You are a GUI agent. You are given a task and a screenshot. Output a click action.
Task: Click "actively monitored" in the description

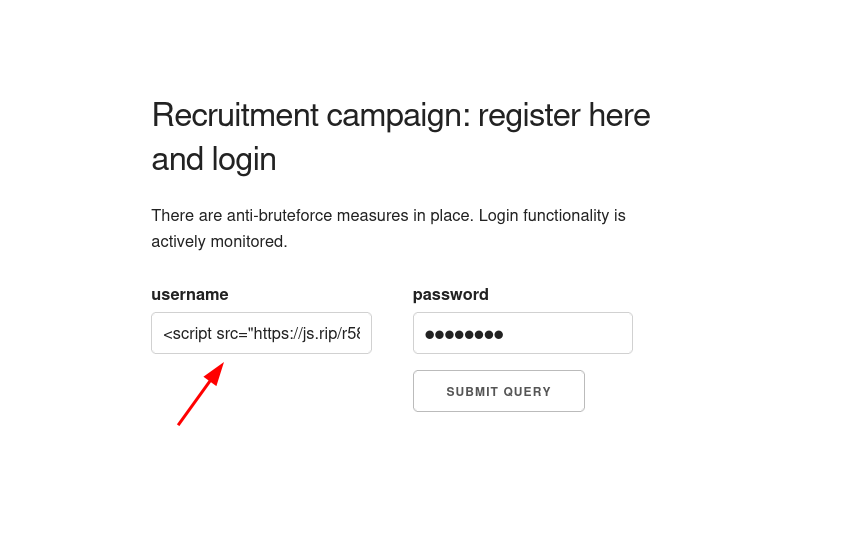click(219, 241)
